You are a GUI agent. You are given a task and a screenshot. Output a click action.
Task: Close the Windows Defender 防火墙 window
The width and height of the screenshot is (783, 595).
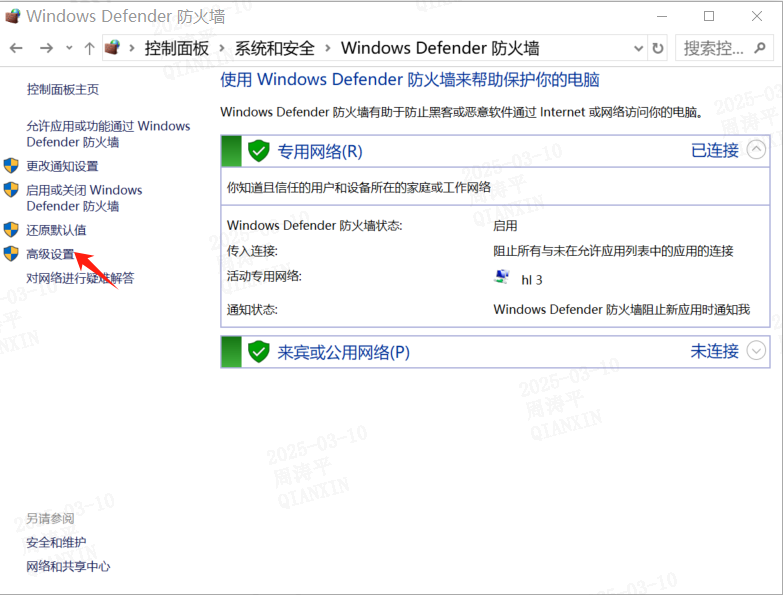(x=757, y=16)
